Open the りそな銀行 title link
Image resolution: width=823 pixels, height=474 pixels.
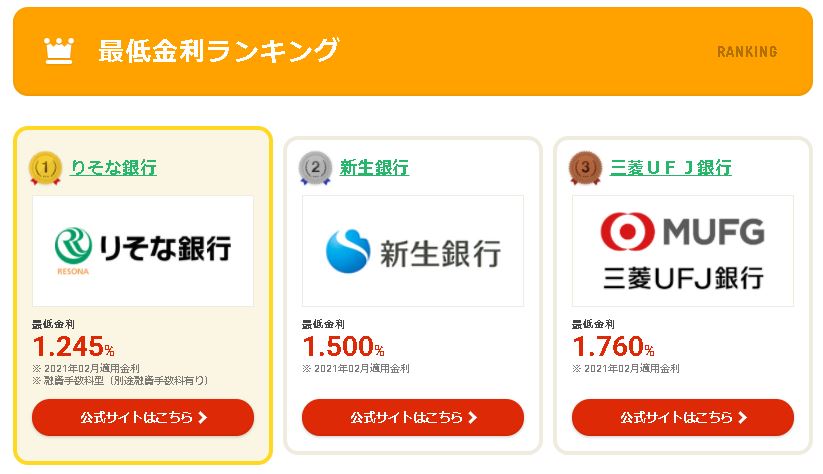coord(113,167)
